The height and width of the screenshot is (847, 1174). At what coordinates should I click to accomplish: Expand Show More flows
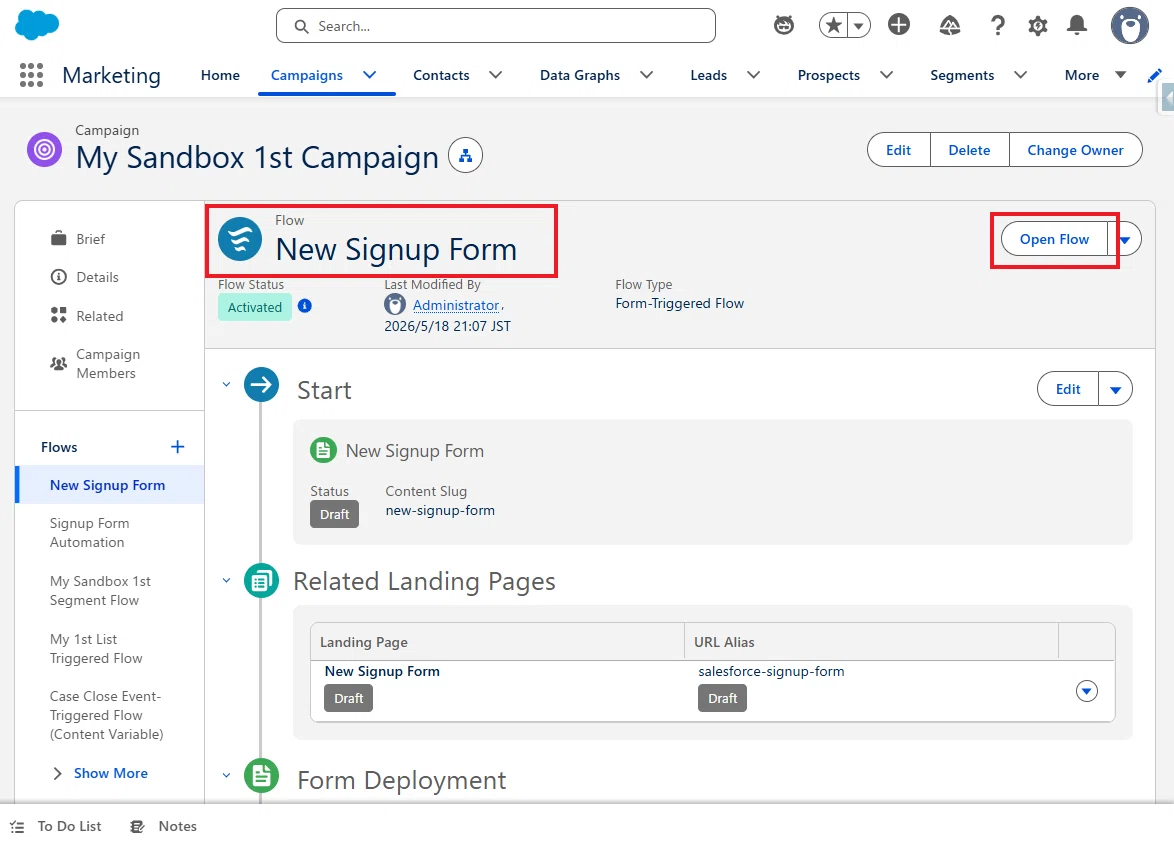point(100,773)
